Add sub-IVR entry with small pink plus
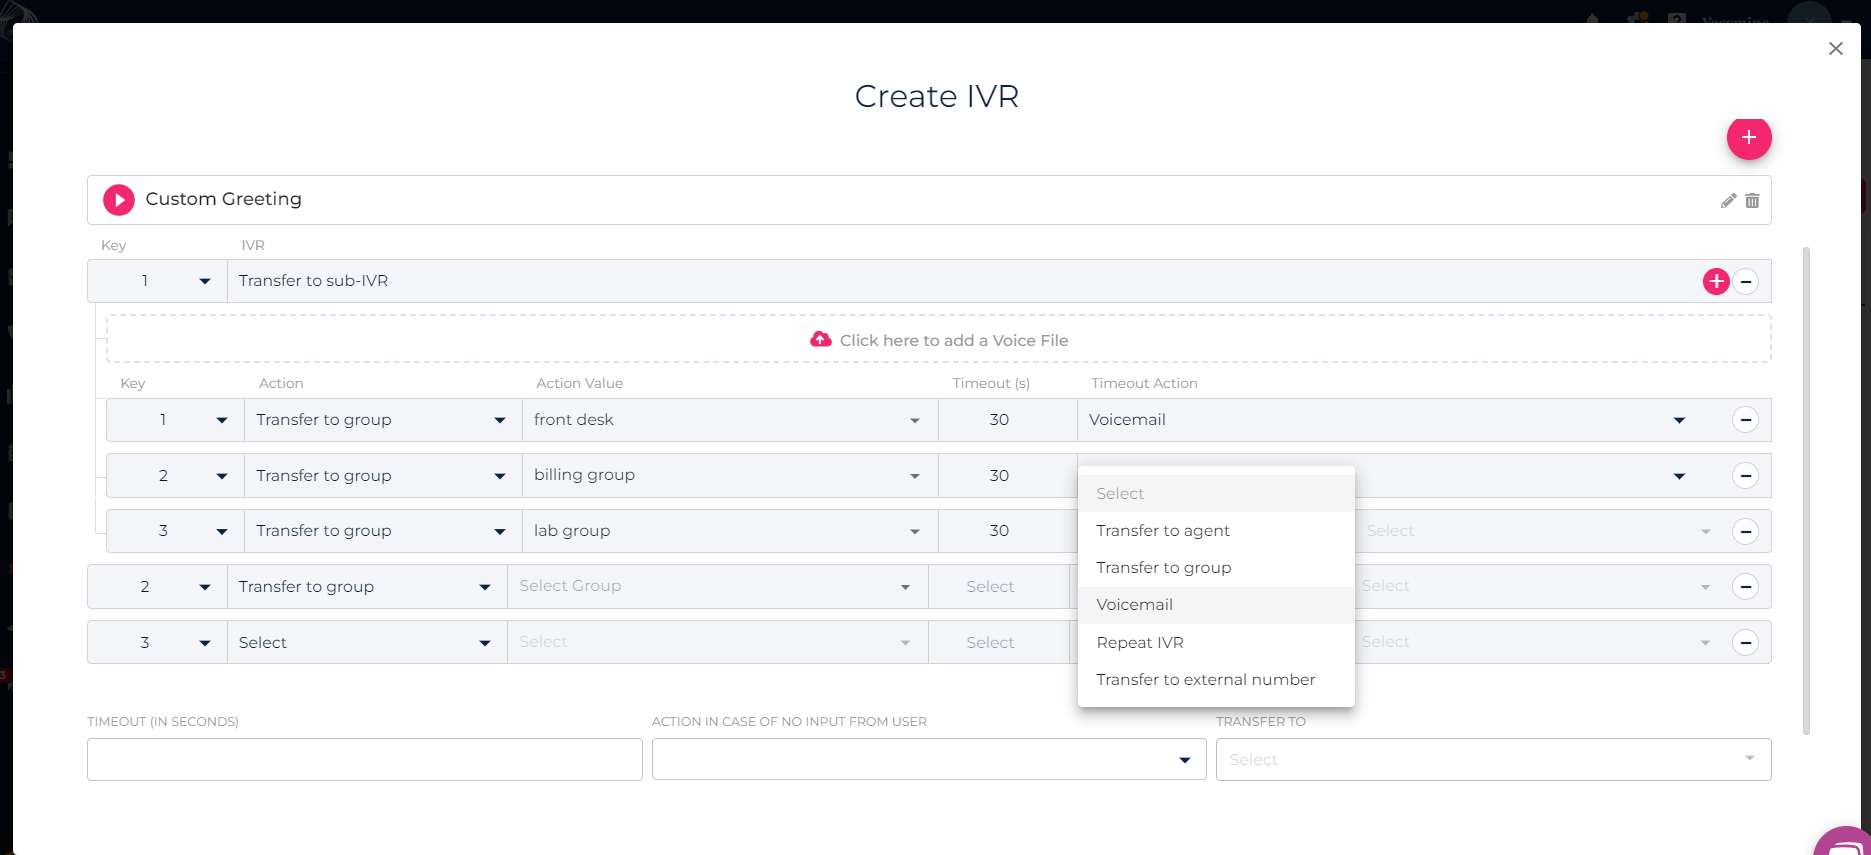The image size is (1871, 855). pyautogui.click(x=1716, y=282)
